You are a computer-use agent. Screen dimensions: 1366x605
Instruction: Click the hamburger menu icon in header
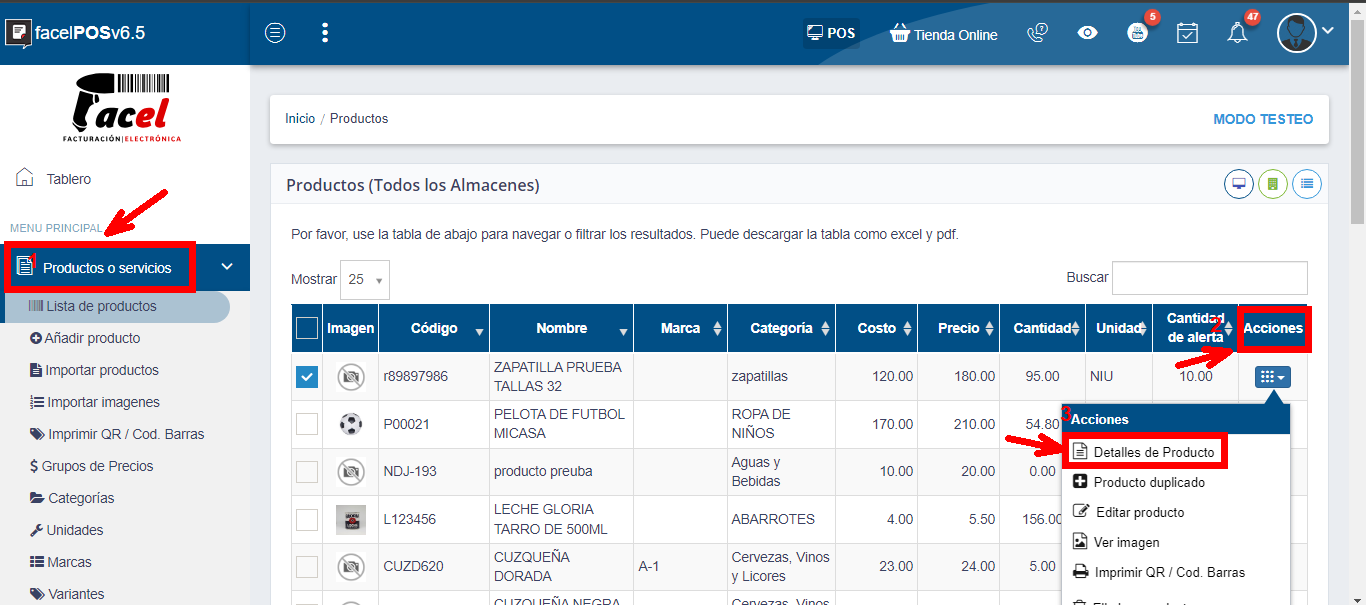tap(275, 33)
